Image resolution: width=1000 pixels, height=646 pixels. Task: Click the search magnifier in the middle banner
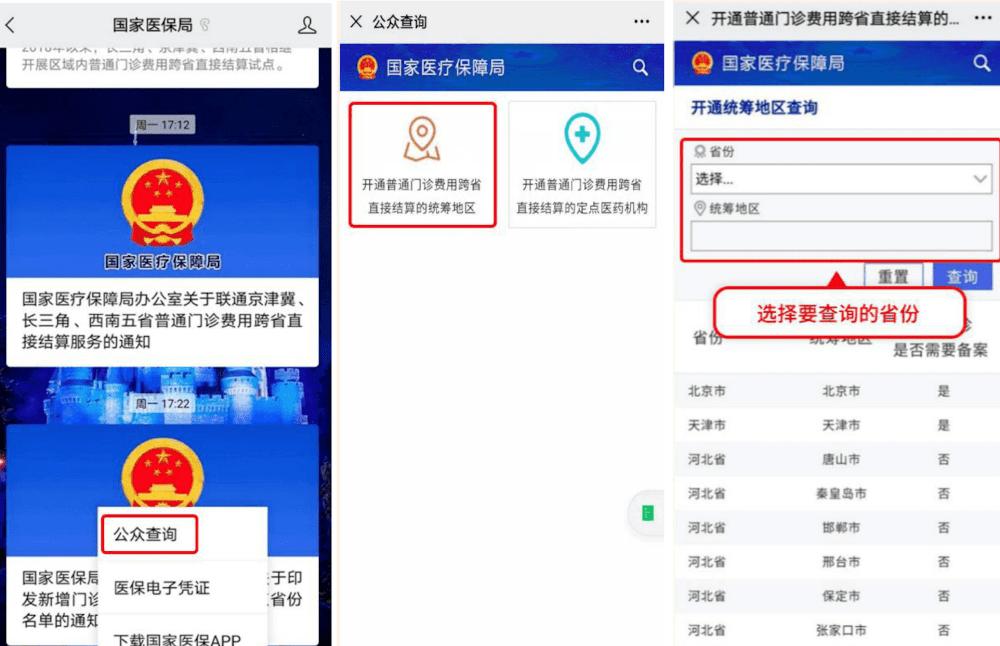point(640,67)
